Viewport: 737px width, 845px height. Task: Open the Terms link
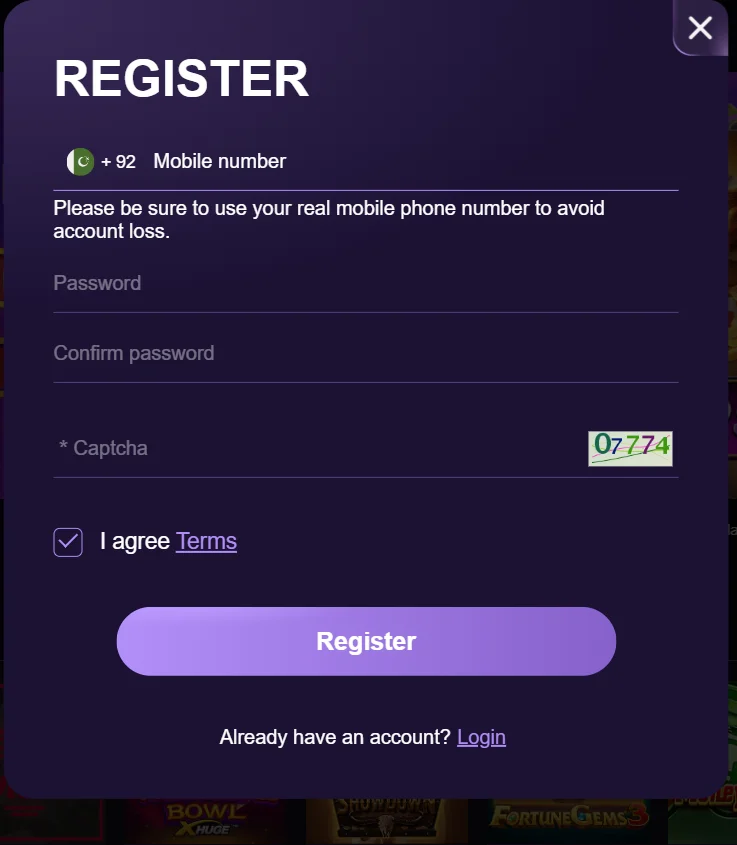point(206,542)
